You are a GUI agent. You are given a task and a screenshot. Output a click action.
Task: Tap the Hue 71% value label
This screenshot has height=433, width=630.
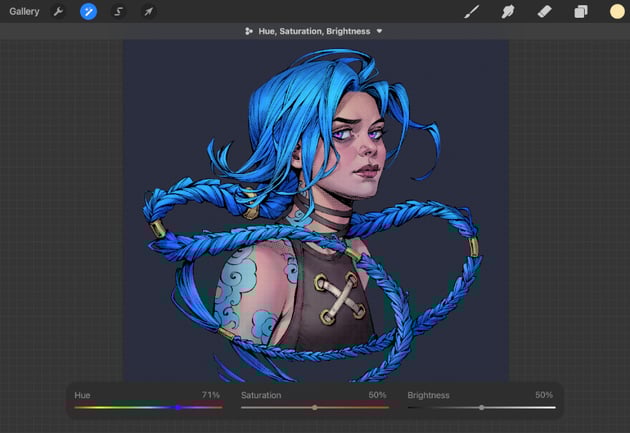[x=211, y=395]
